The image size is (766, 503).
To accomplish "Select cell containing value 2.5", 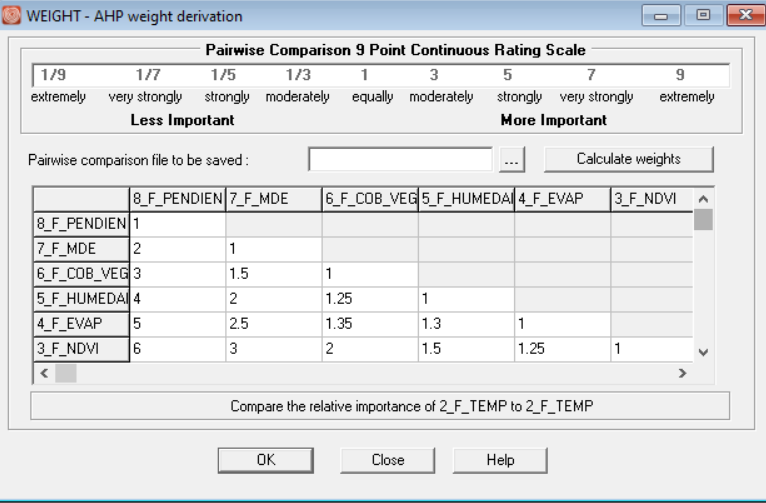I will click(x=274, y=324).
